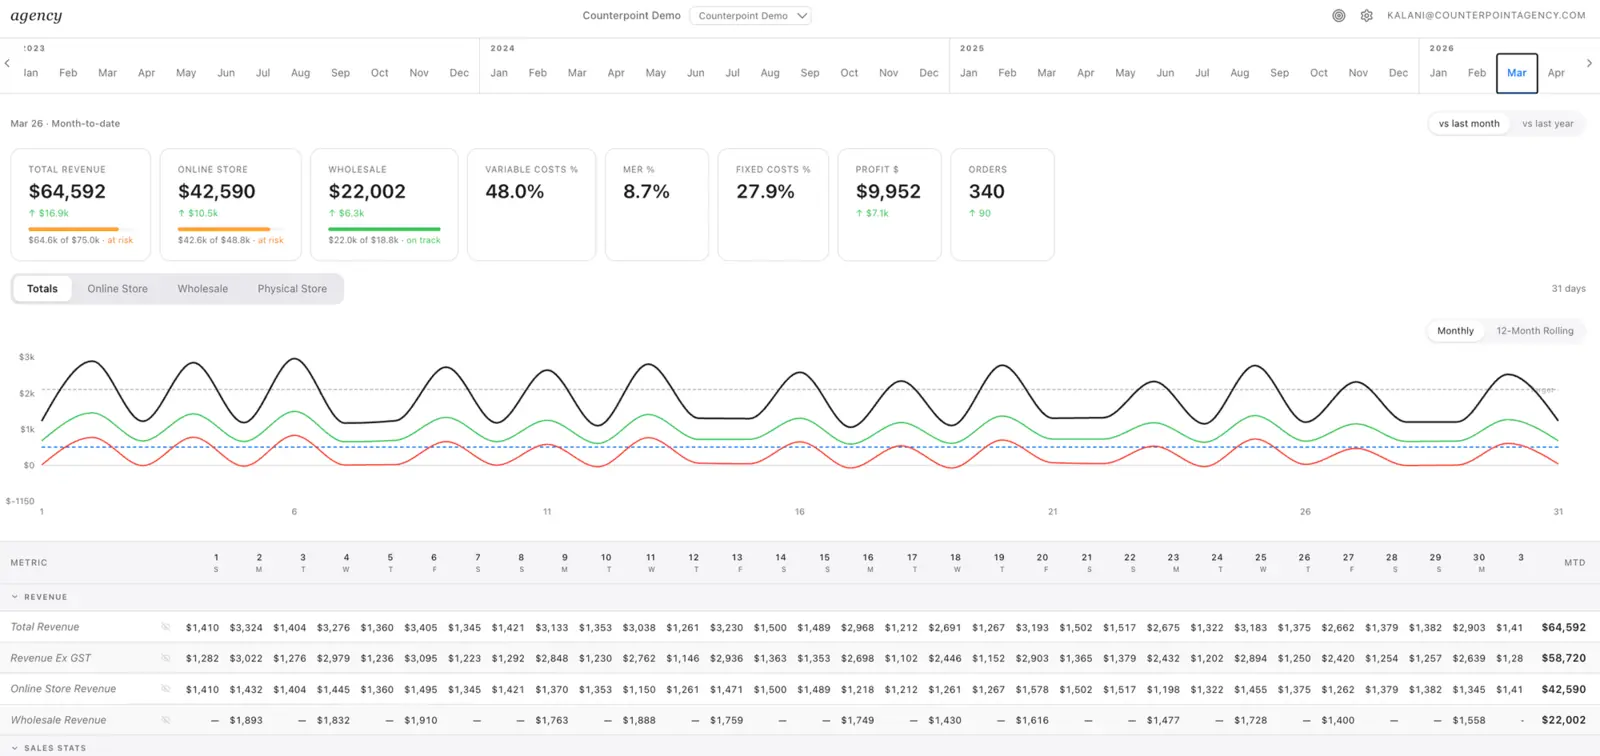Toggle chart visibility for Revenue Ex GST

pos(166,658)
